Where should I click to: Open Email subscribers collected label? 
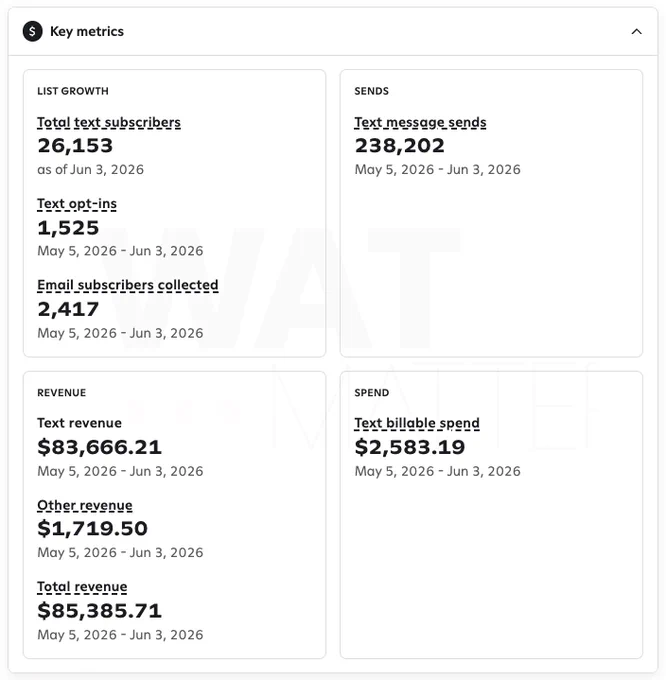click(127, 285)
